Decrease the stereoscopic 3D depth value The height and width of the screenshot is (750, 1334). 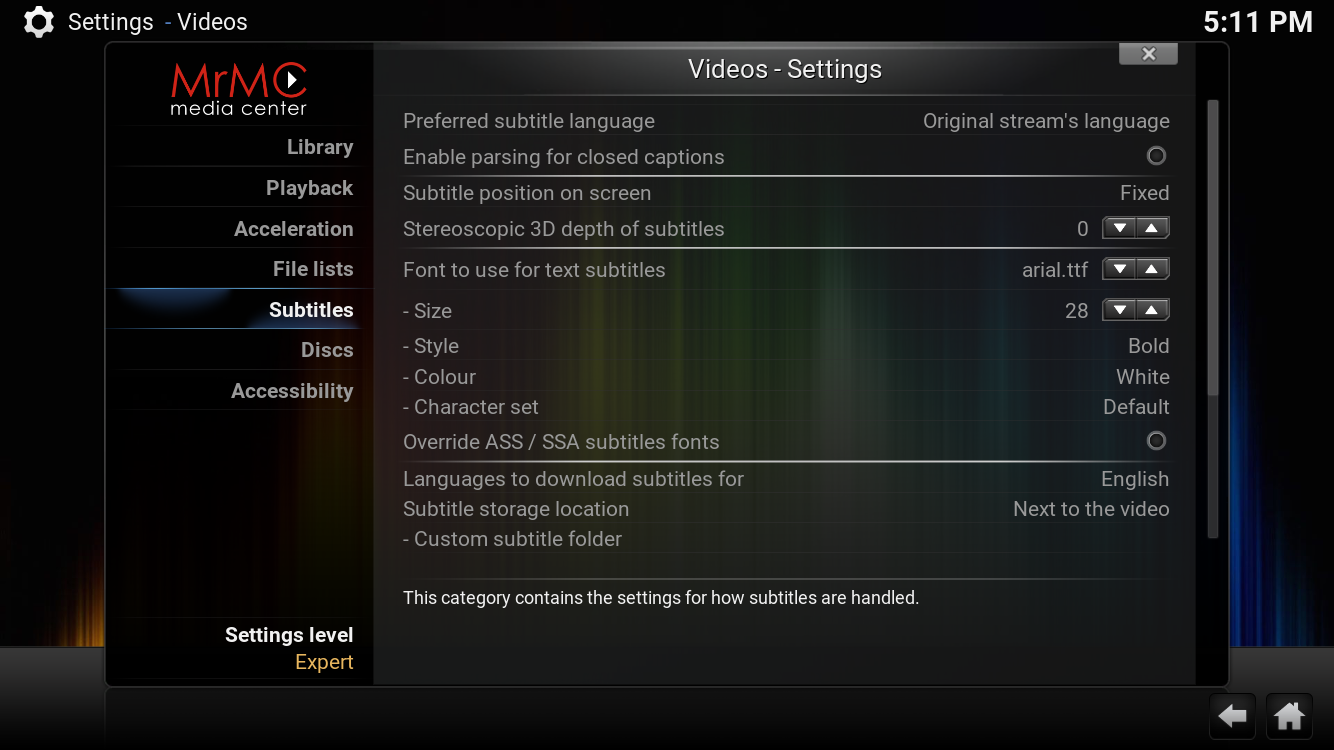coord(1120,229)
